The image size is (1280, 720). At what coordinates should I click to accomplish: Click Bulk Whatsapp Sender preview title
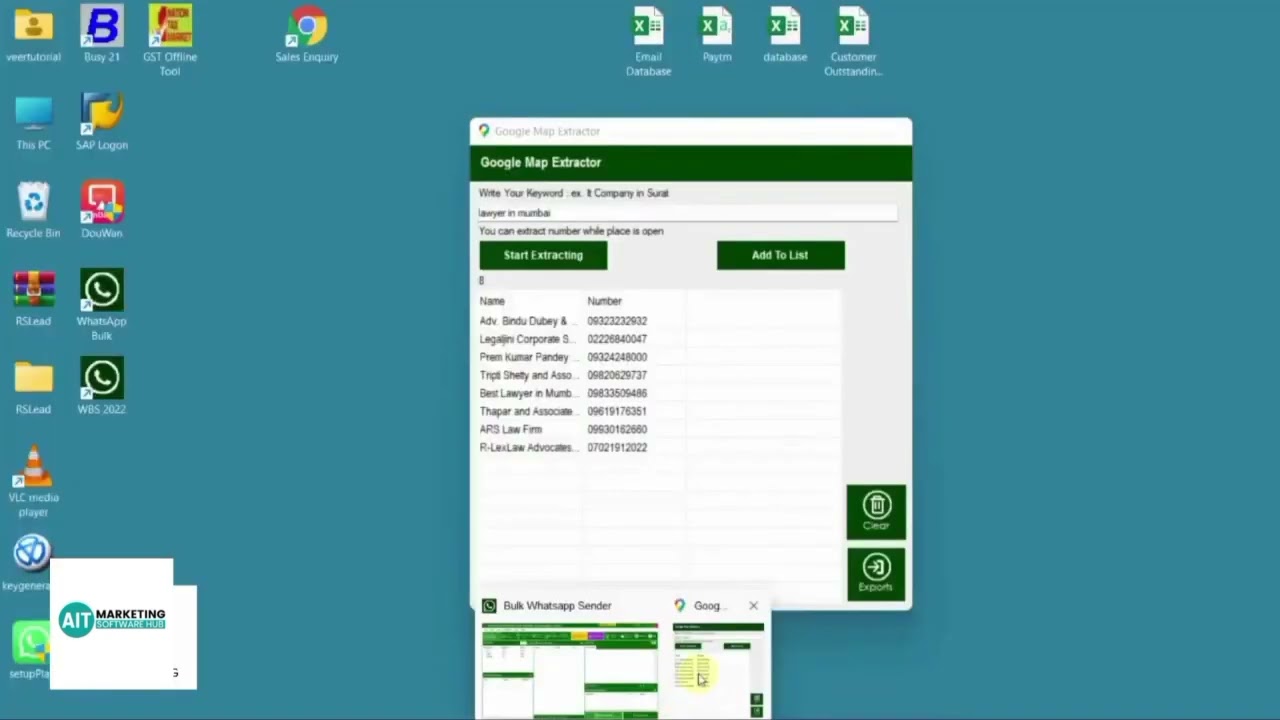pos(557,605)
